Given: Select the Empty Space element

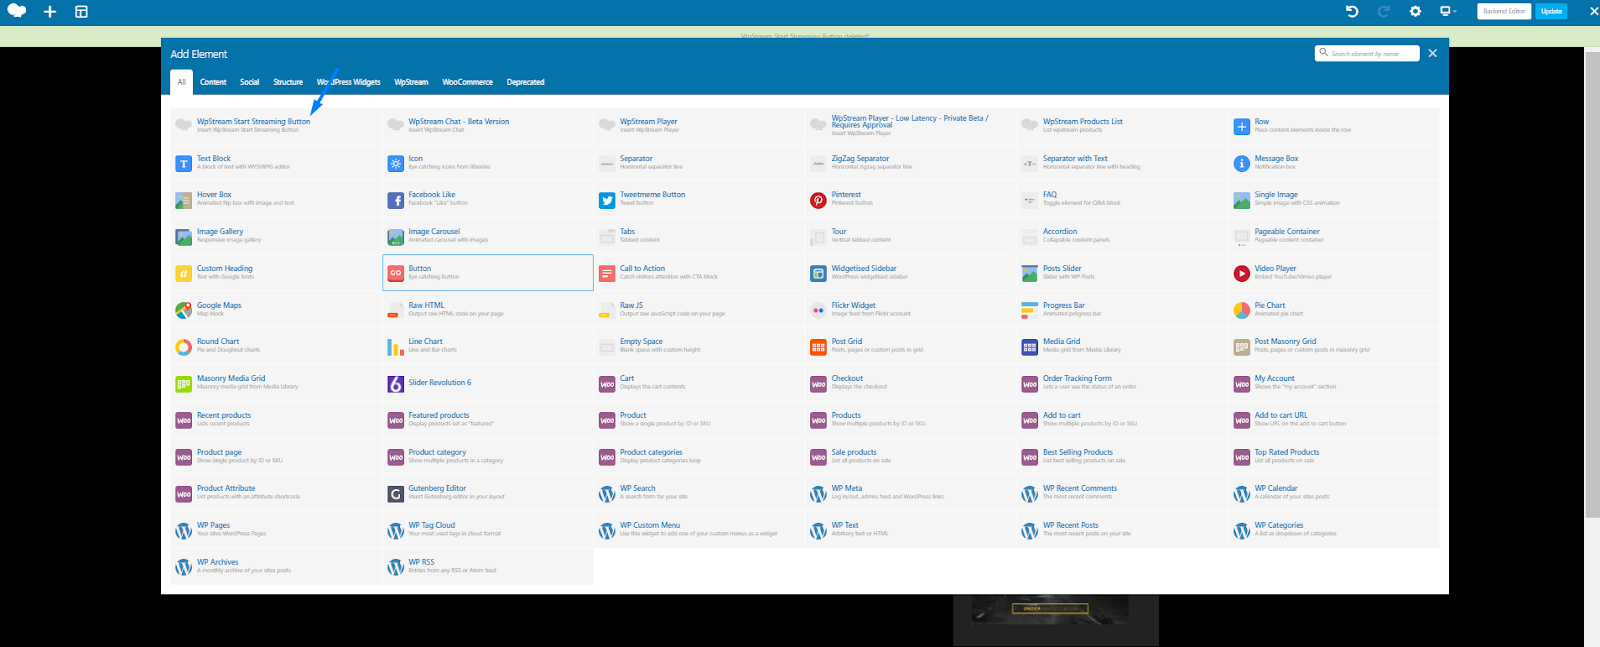Looking at the screenshot, I should pos(698,346).
